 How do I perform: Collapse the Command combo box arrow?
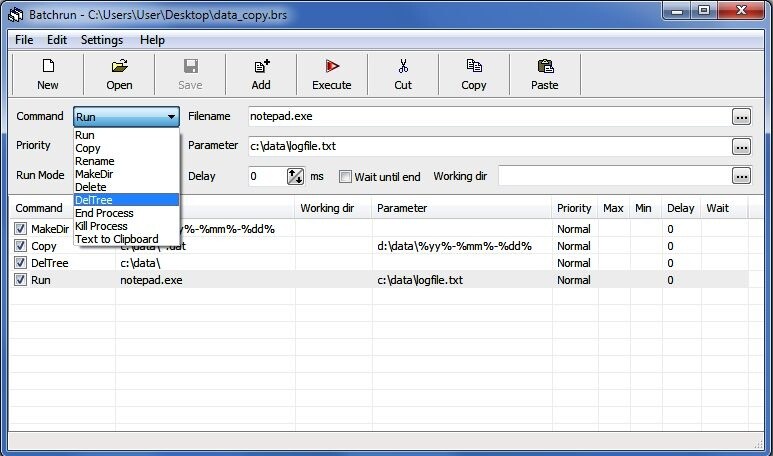[171, 117]
